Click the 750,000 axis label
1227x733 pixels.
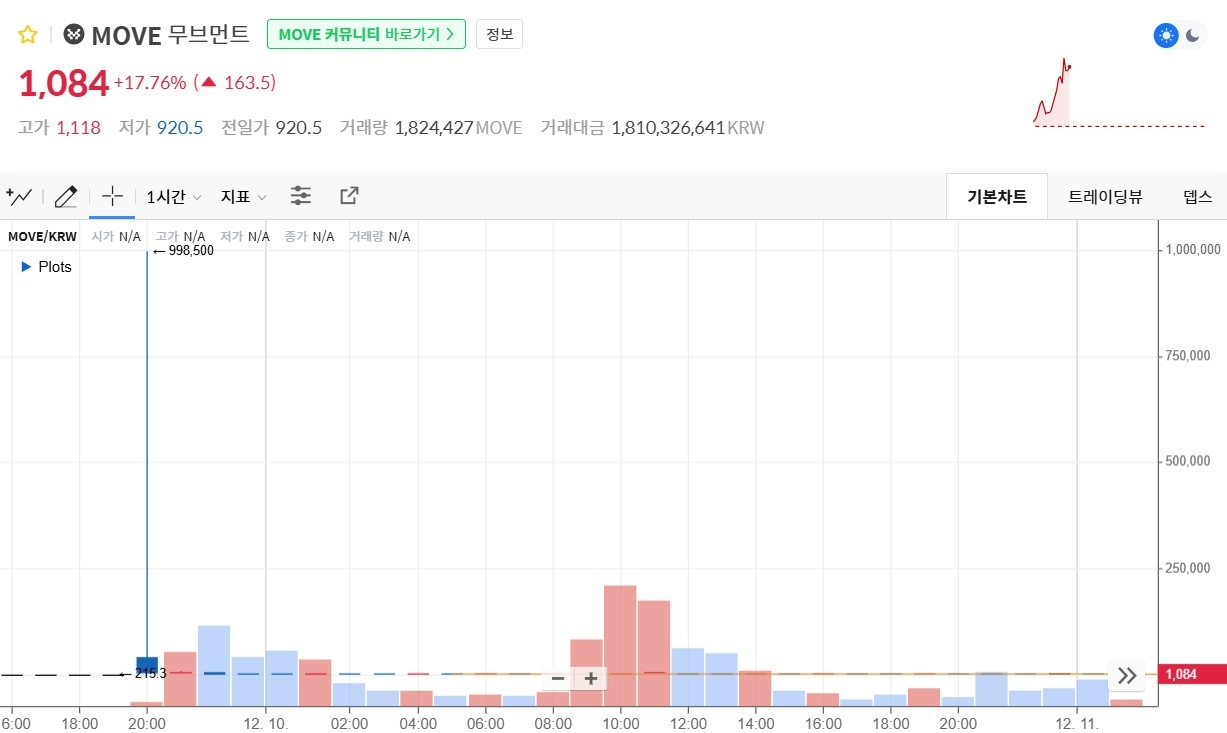click(1188, 356)
